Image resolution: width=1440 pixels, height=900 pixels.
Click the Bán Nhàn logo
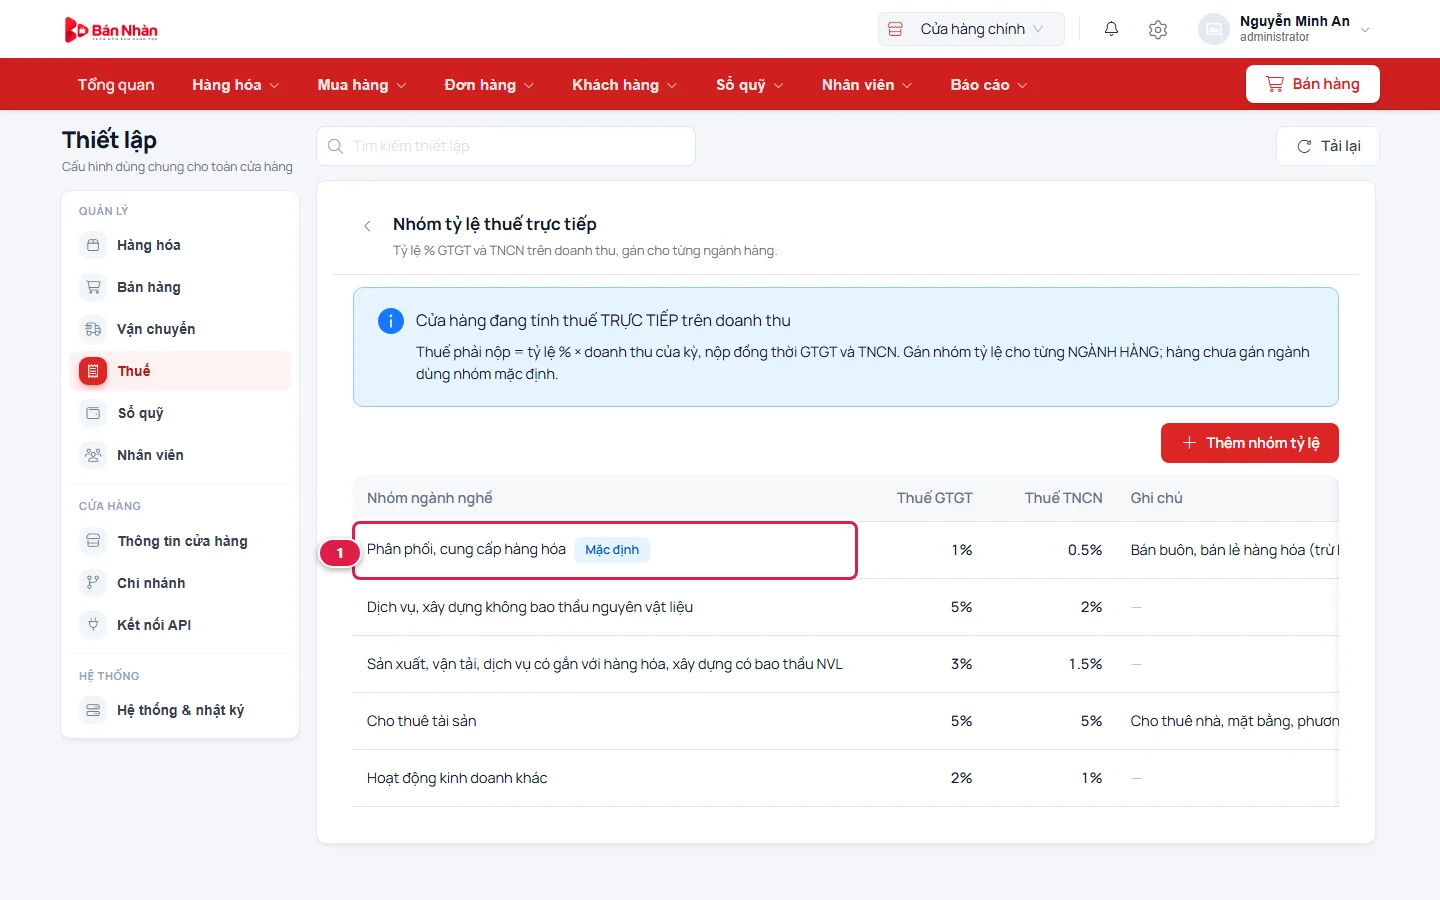[111, 30]
